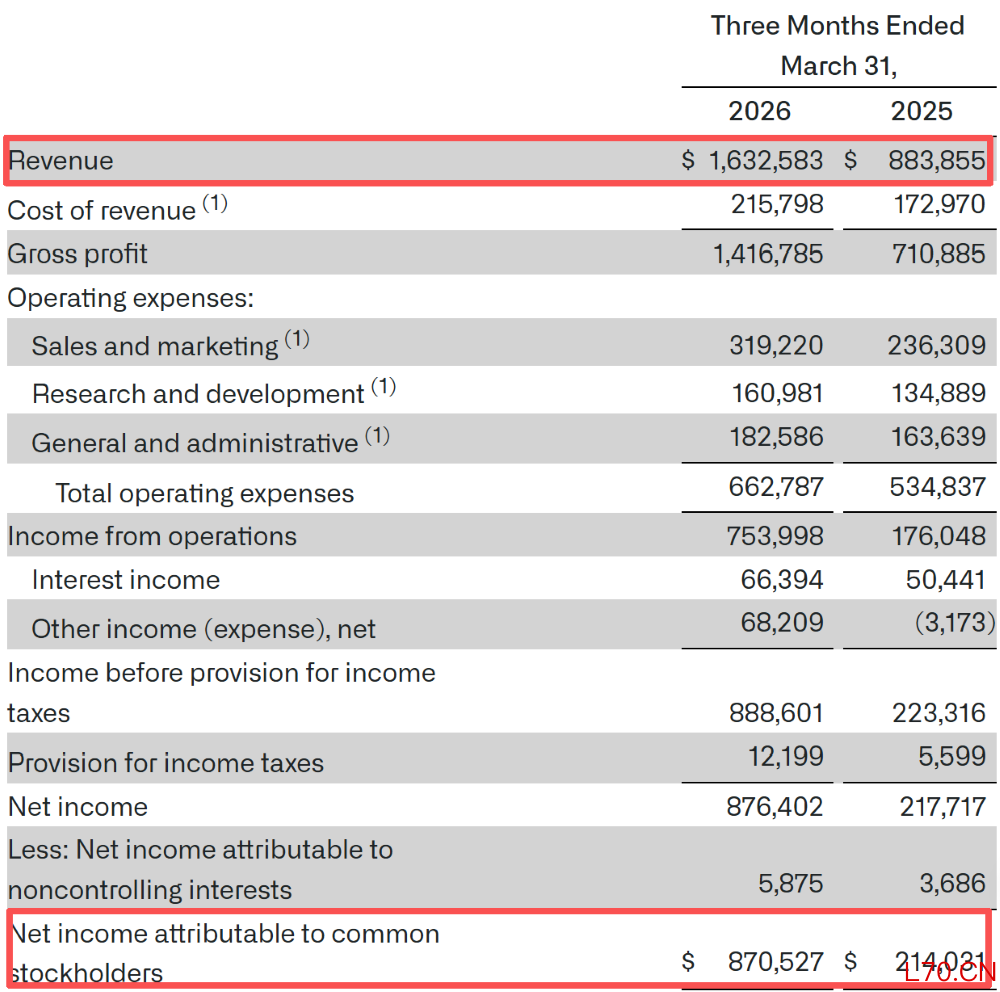Click Provision for income taxes label

click(166, 763)
